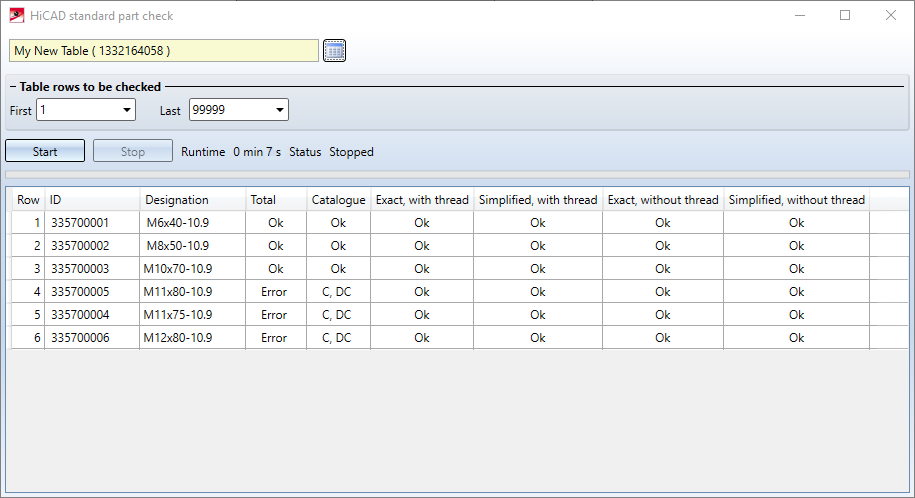Click C, DC catalogue cell for M11x80-10.9
The width and height of the screenshot is (915, 498).
click(x=337, y=292)
